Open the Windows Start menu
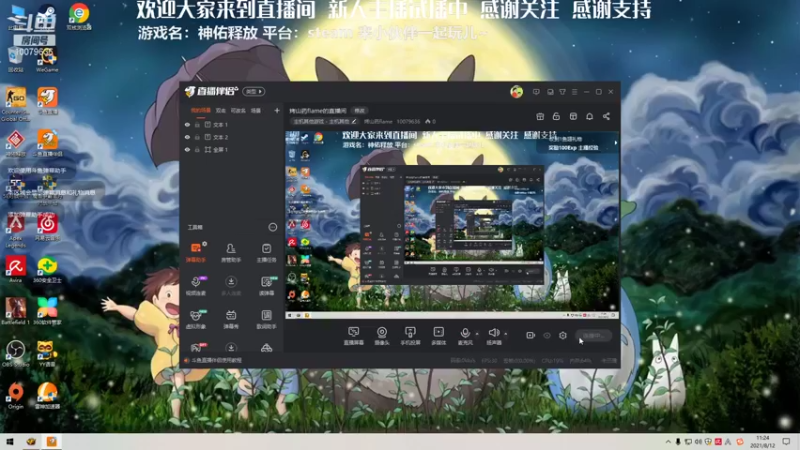The image size is (800, 450). click(x=10, y=442)
